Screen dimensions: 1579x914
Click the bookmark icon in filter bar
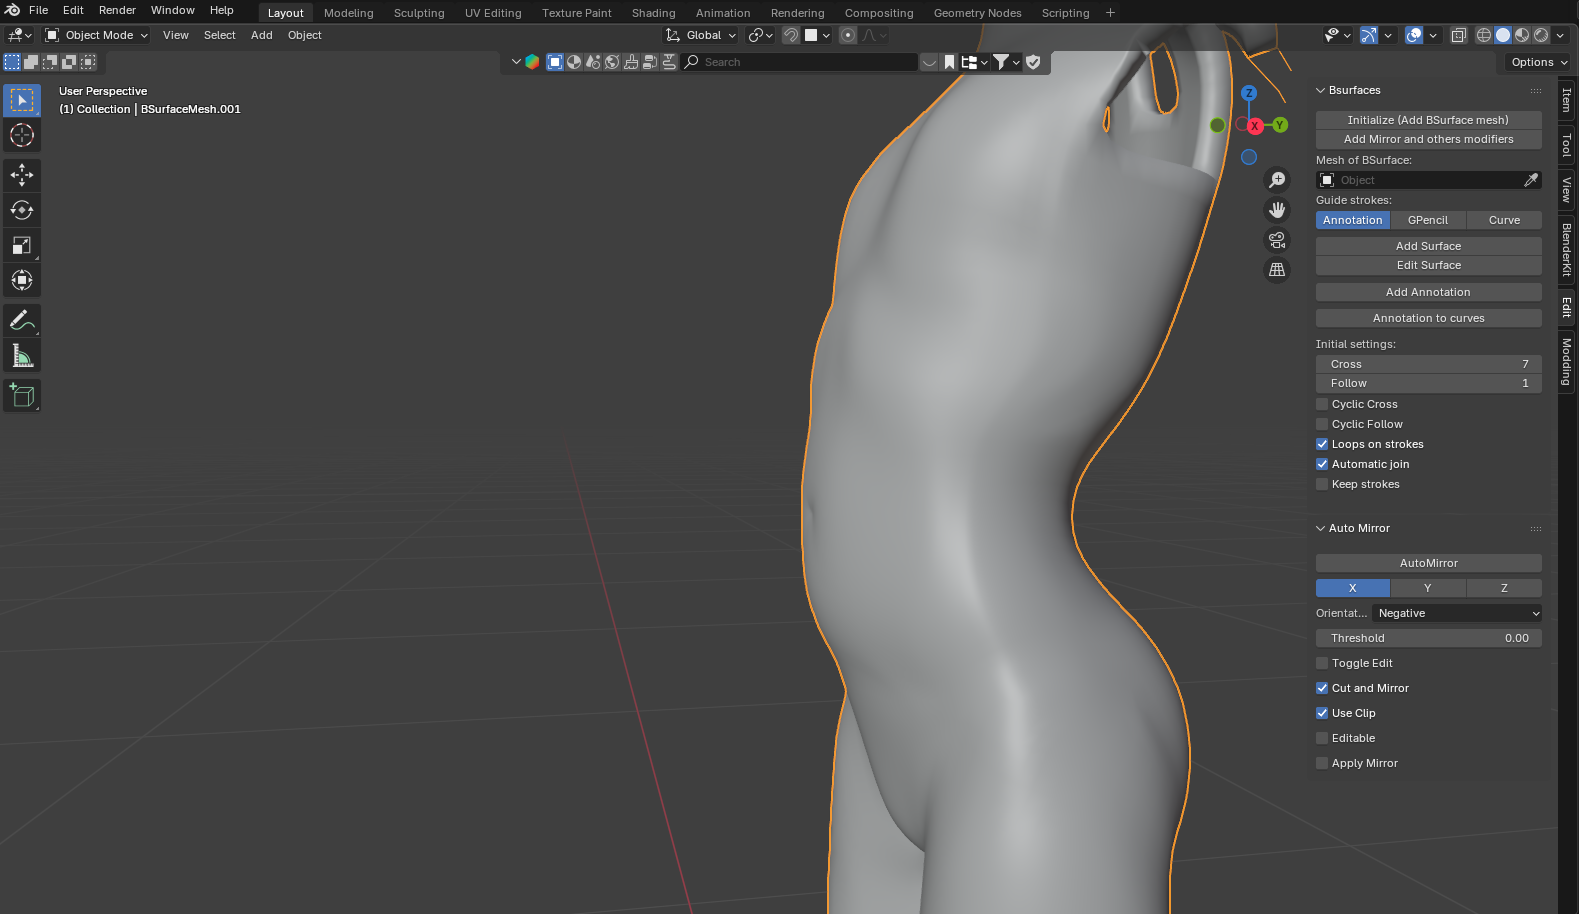949,62
